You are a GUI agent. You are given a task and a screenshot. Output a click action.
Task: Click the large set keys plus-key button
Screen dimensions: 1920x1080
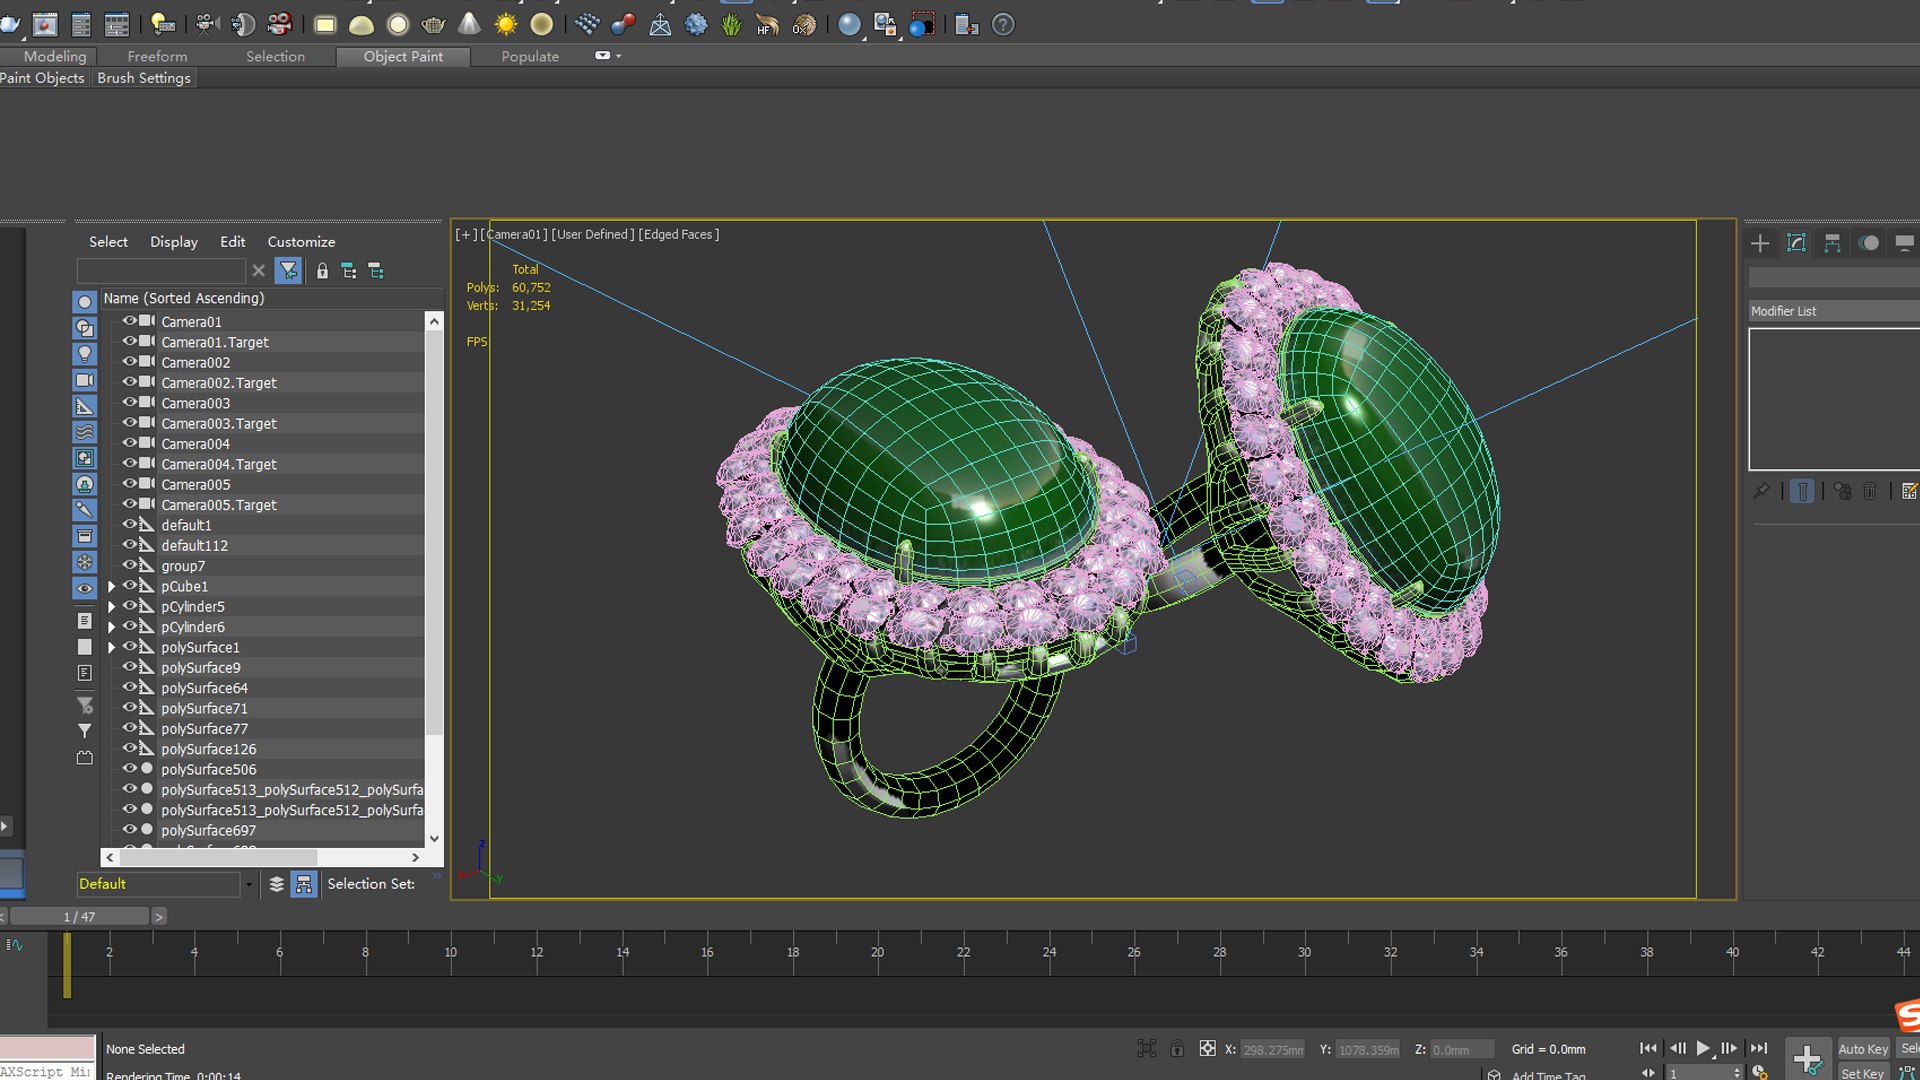pos(1808,1058)
